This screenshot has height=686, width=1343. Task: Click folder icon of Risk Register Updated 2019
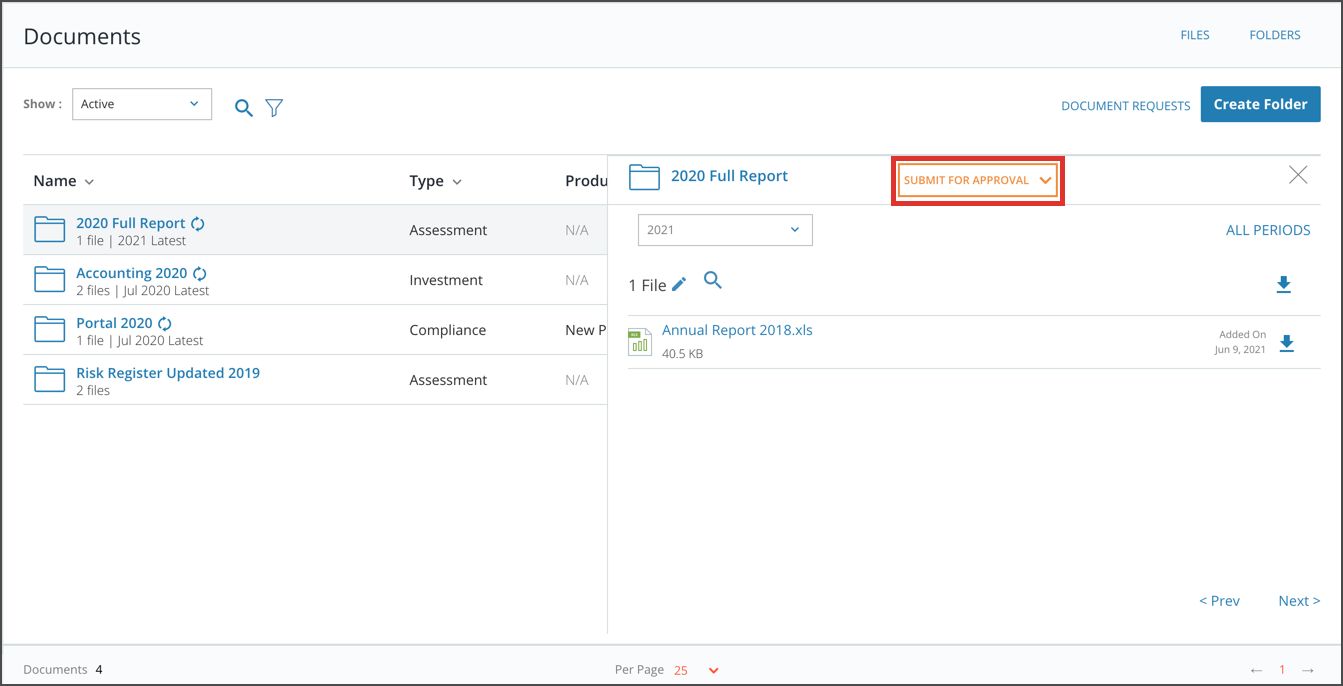pos(50,380)
